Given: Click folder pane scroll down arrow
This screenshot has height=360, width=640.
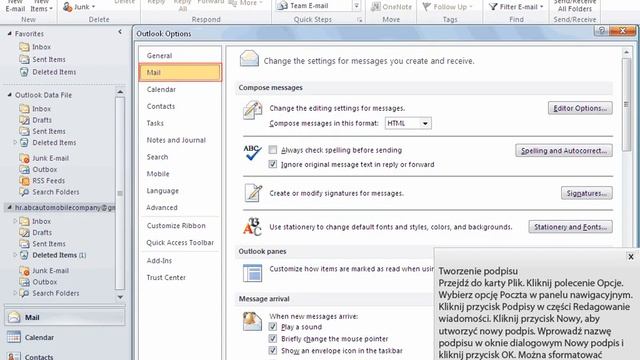Looking at the screenshot, I should point(120,297).
